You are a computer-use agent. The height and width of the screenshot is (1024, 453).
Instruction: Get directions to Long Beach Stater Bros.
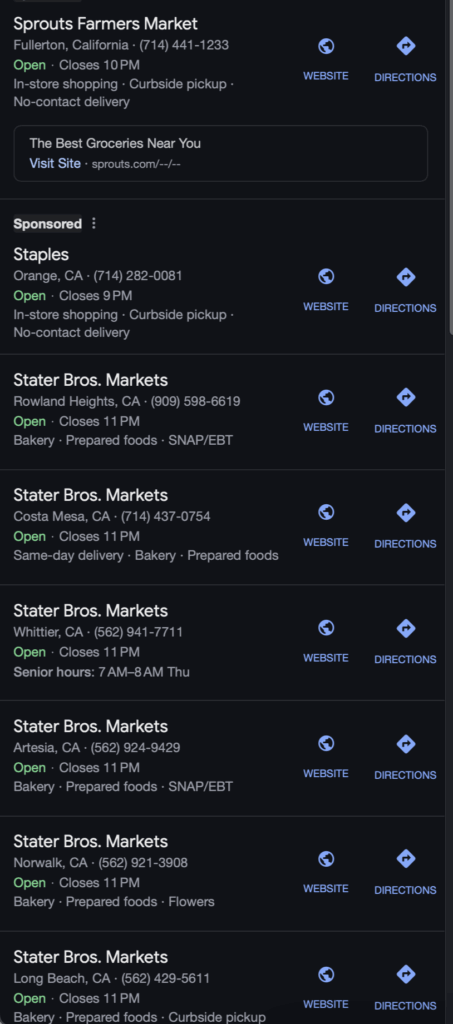[x=405, y=987]
